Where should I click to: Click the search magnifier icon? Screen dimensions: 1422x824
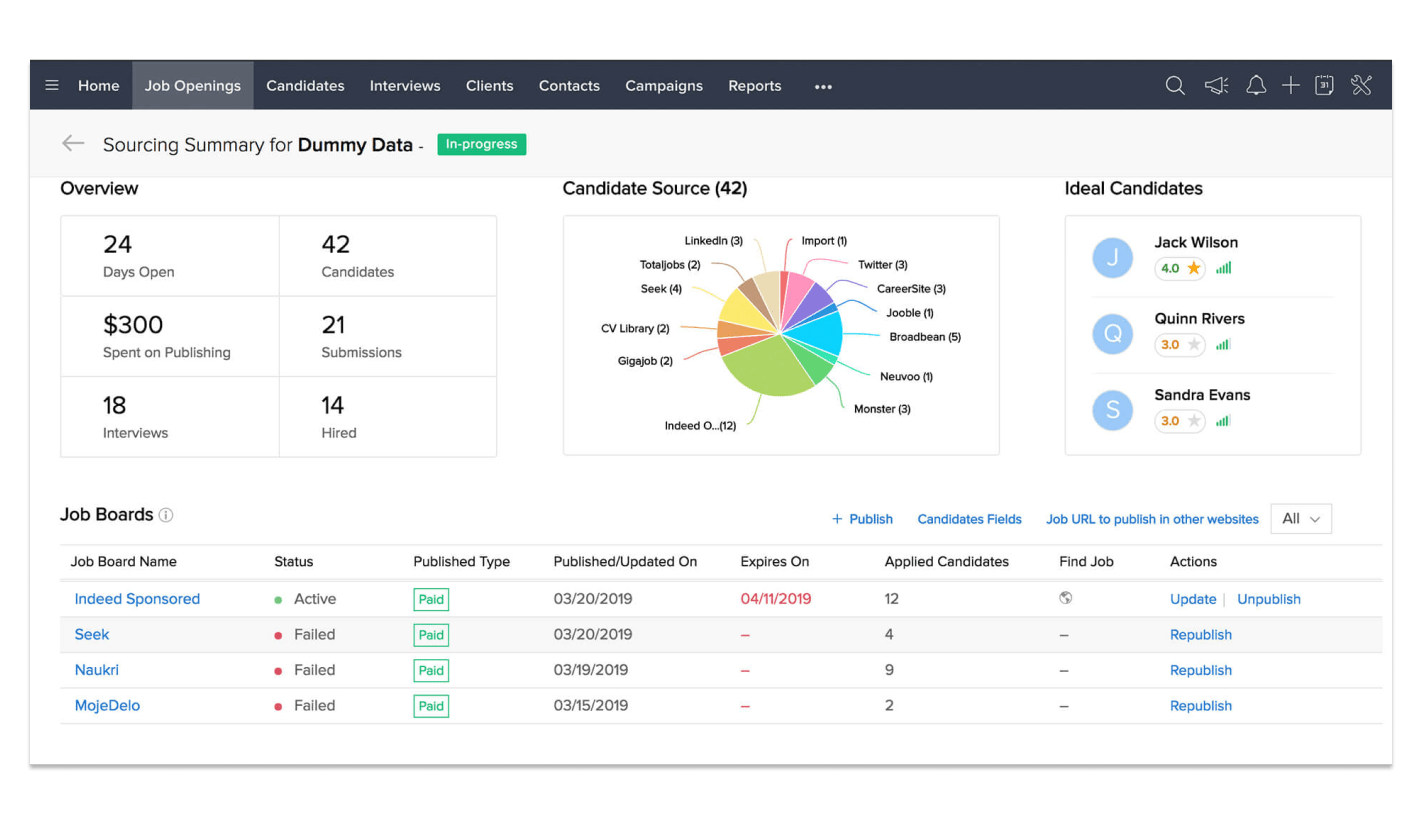pyautogui.click(x=1175, y=86)
